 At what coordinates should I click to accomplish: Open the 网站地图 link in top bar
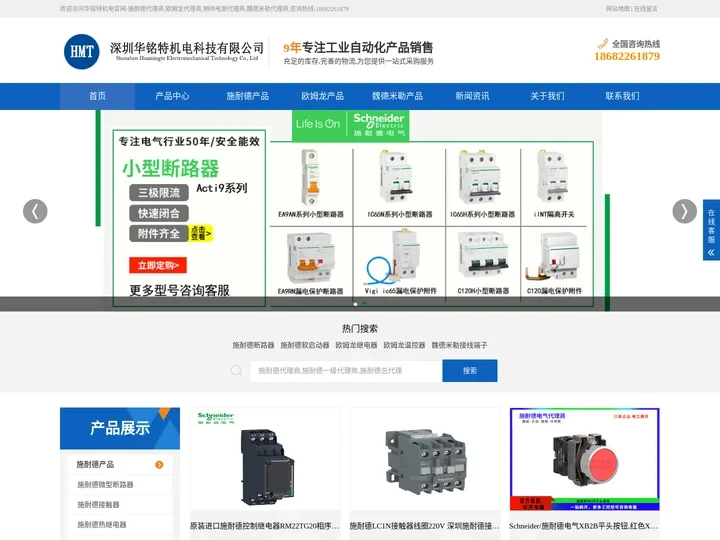tap(618, 8)
